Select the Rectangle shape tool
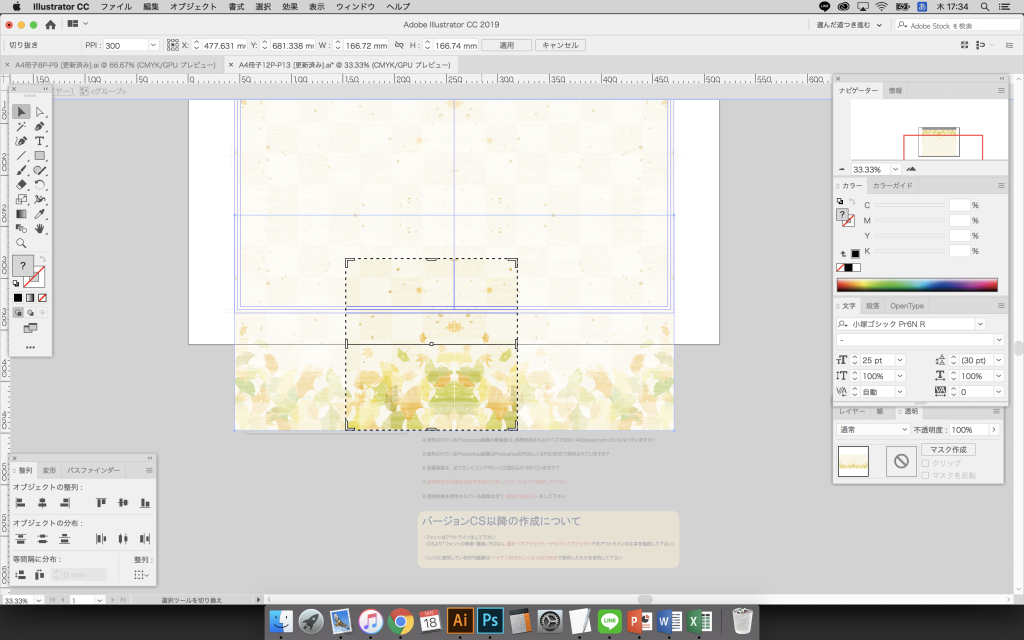Screen dimensions: 1024x640 (40, 156)
